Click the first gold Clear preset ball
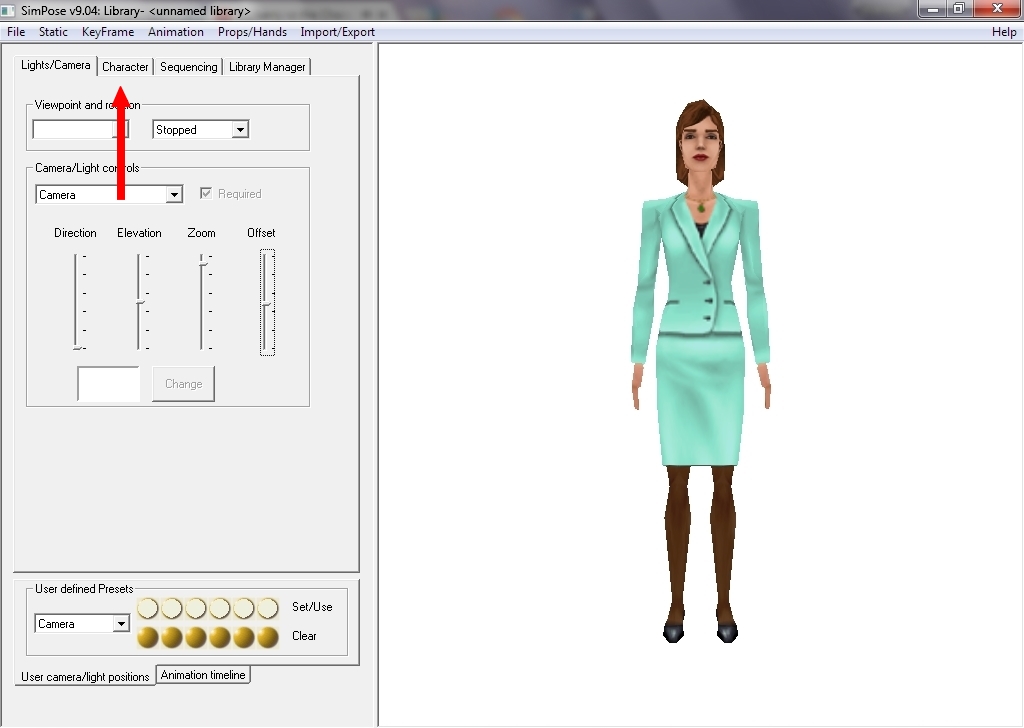This screenshot has height=728, width=1024. 148,637
